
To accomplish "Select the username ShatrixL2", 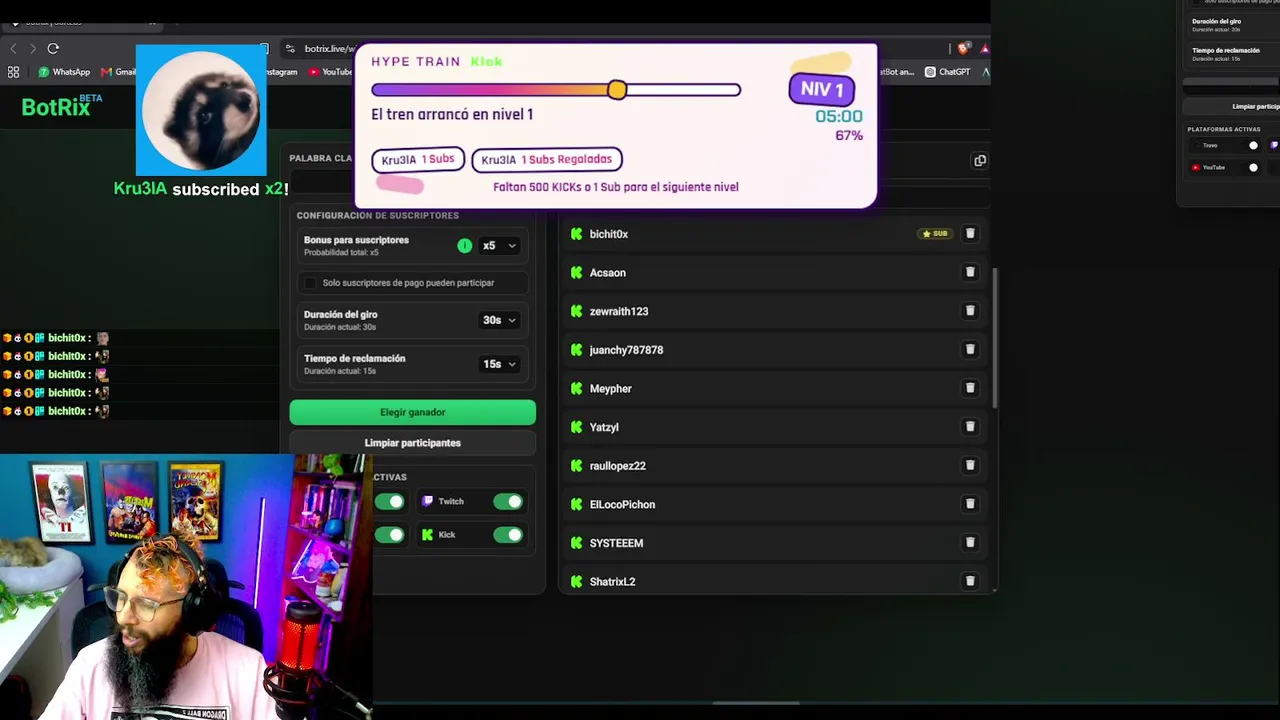I will (x=613, y=581).
